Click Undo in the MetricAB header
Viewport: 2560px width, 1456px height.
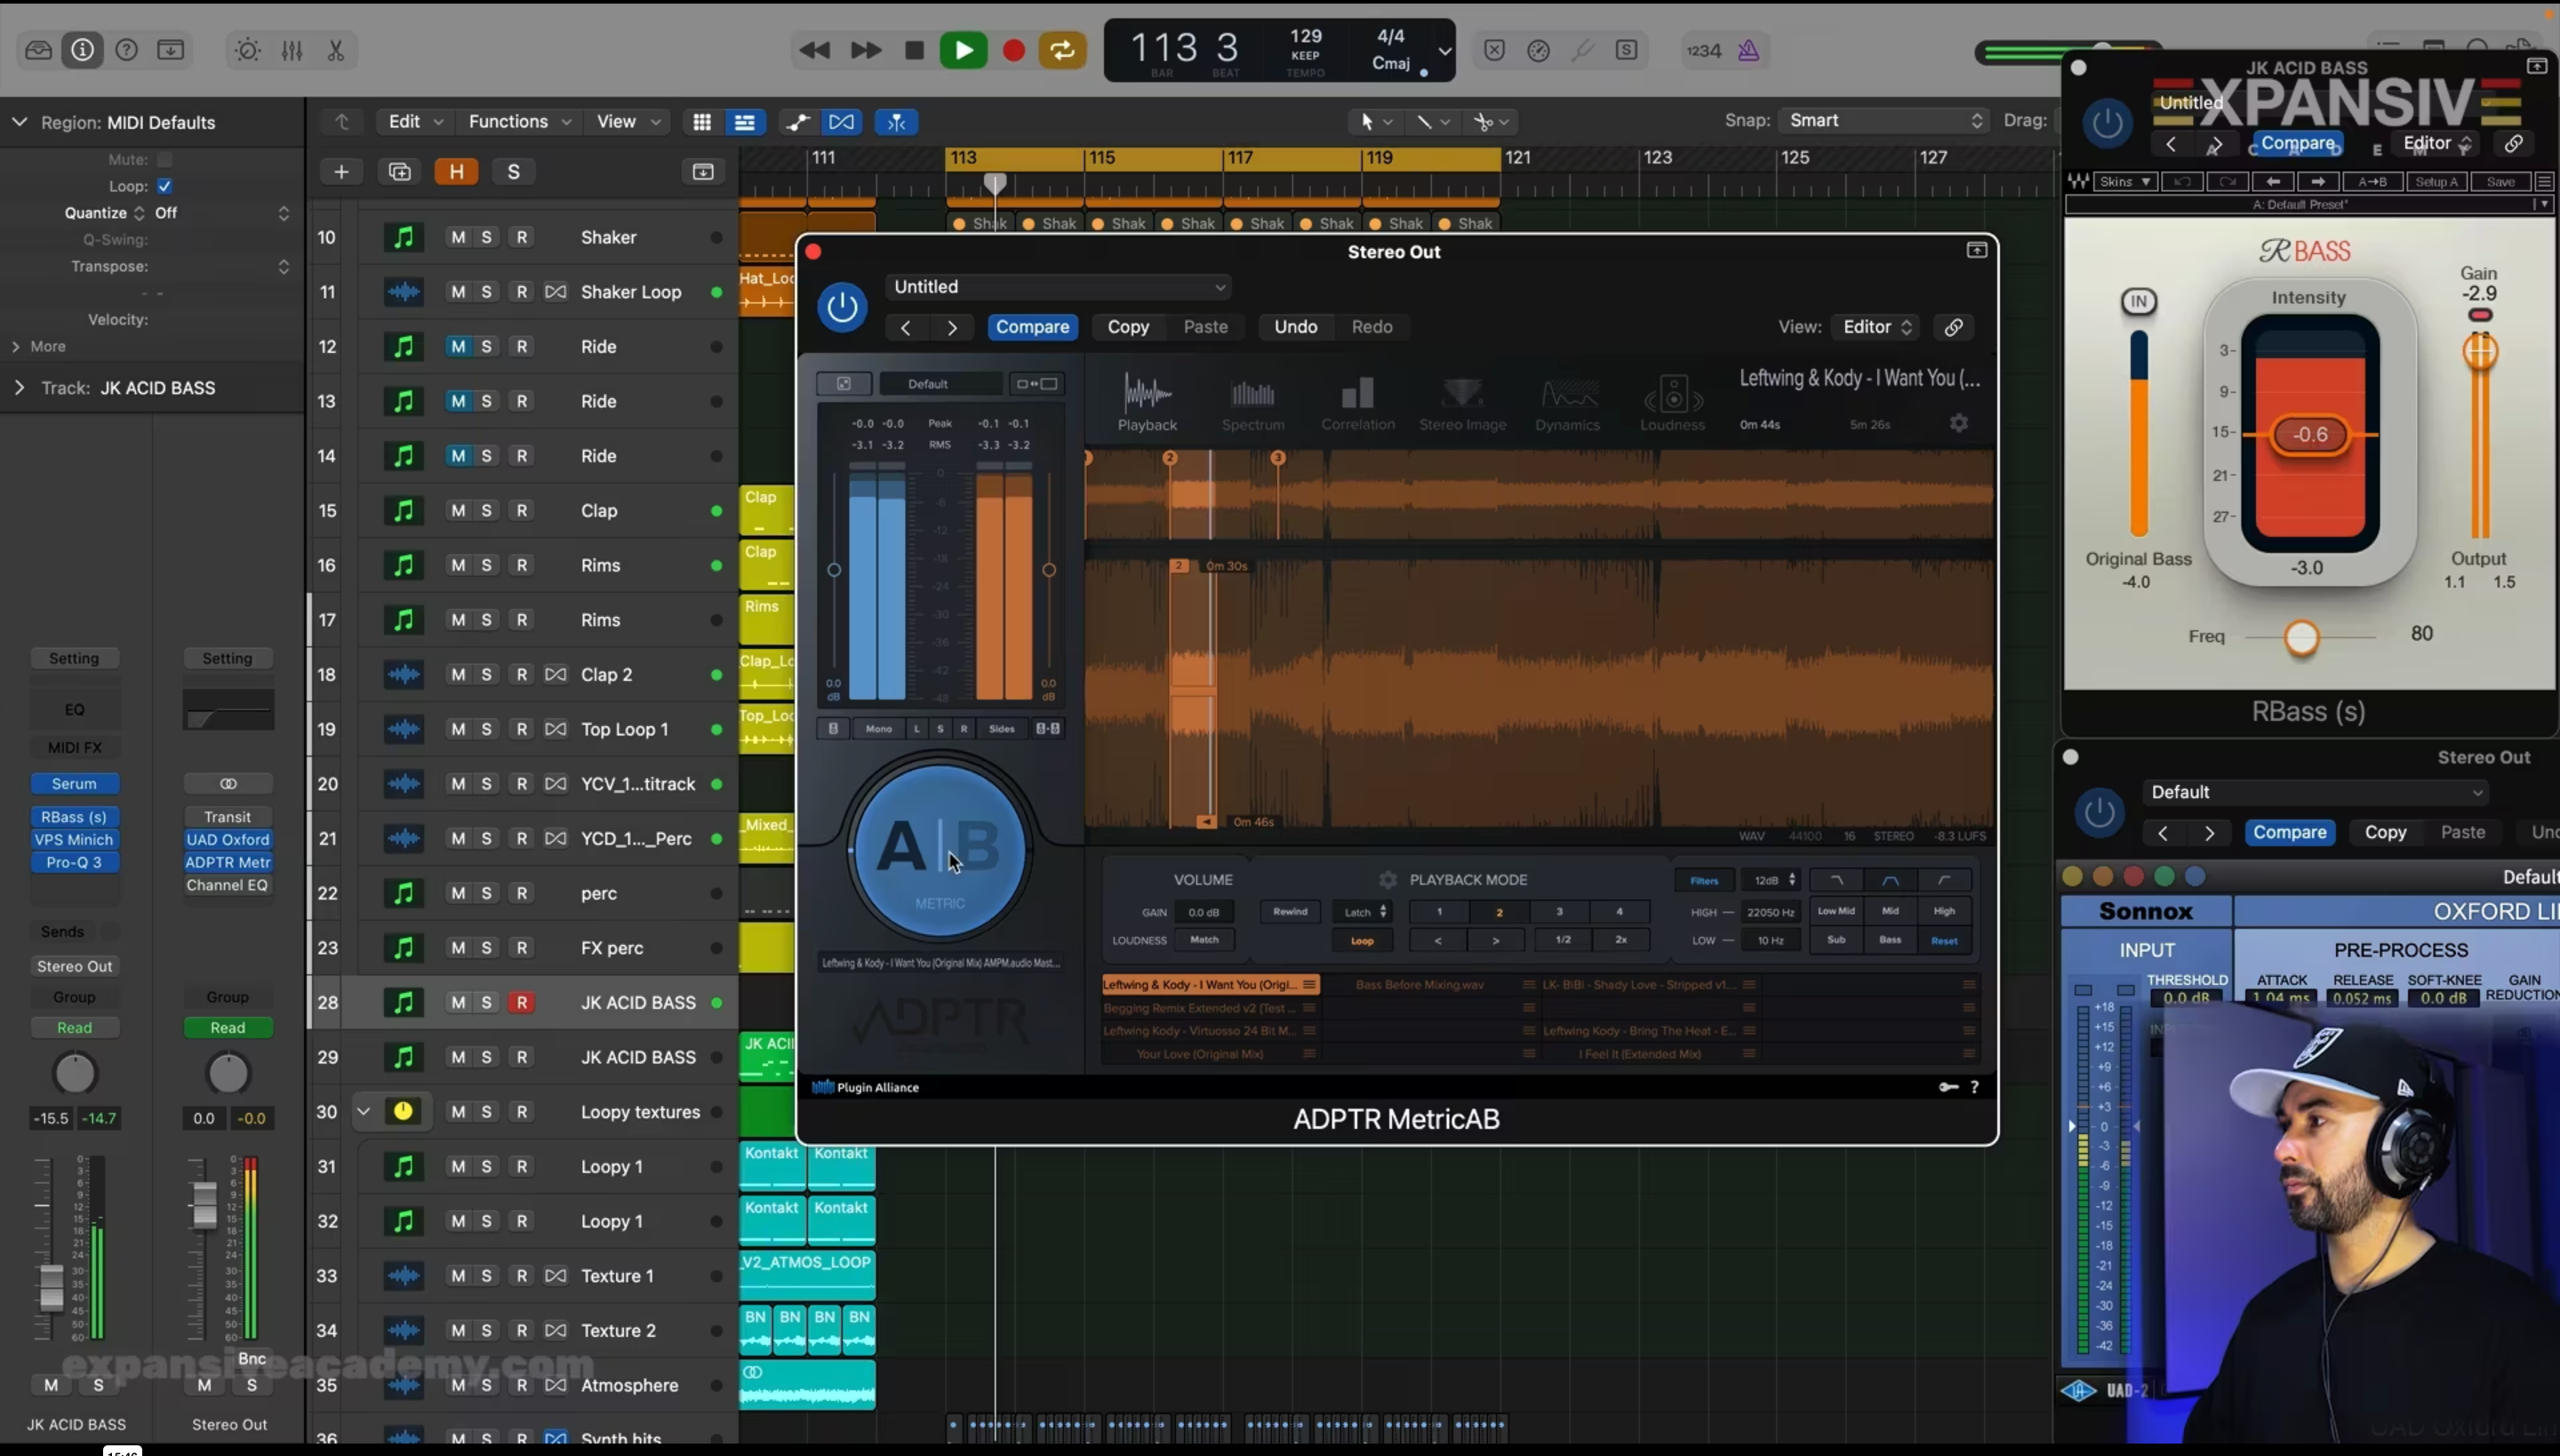tap(1295, 327)
